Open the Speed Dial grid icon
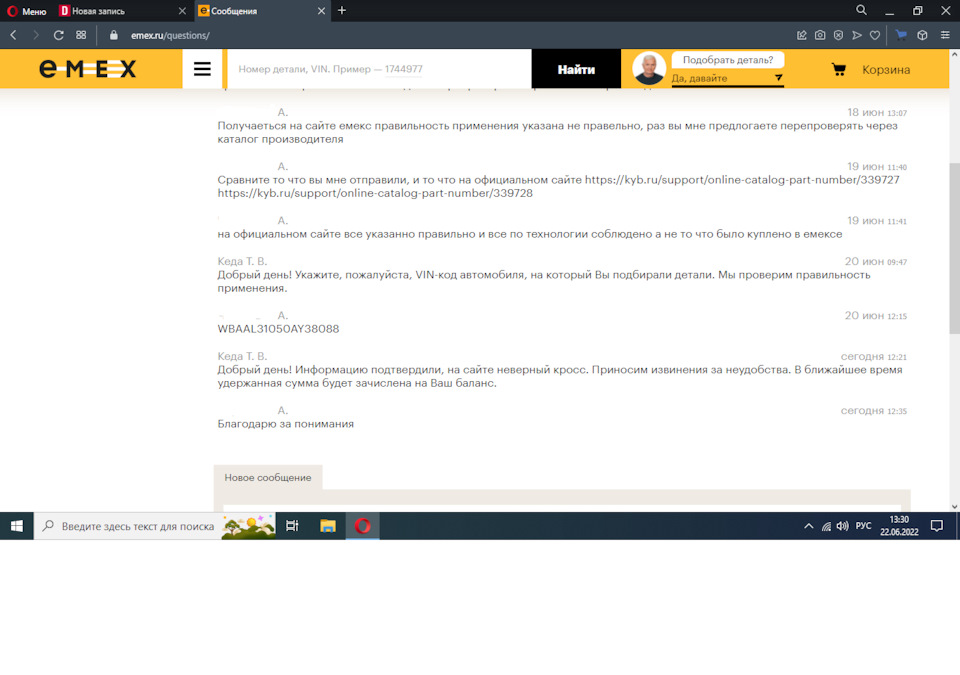Image resolution: width=960 pixels, height=675 pixels. tap(81, 36)
